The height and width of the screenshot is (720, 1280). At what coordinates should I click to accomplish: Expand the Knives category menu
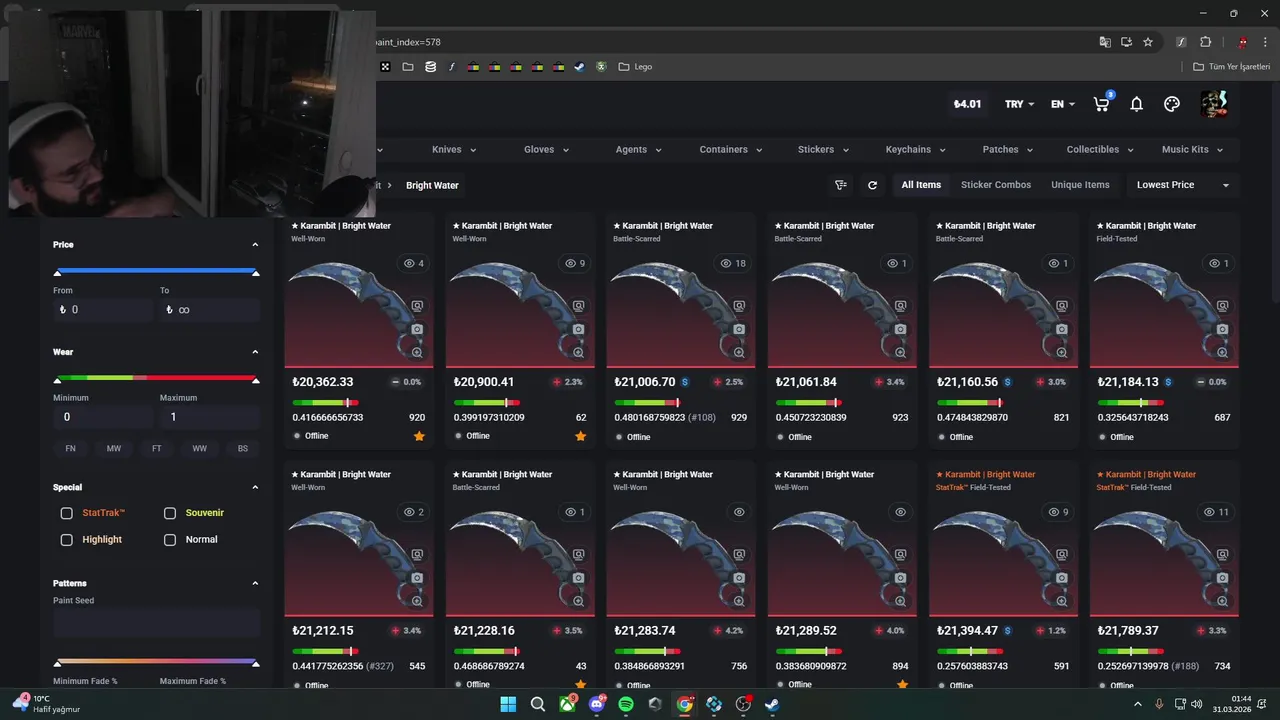454,150
